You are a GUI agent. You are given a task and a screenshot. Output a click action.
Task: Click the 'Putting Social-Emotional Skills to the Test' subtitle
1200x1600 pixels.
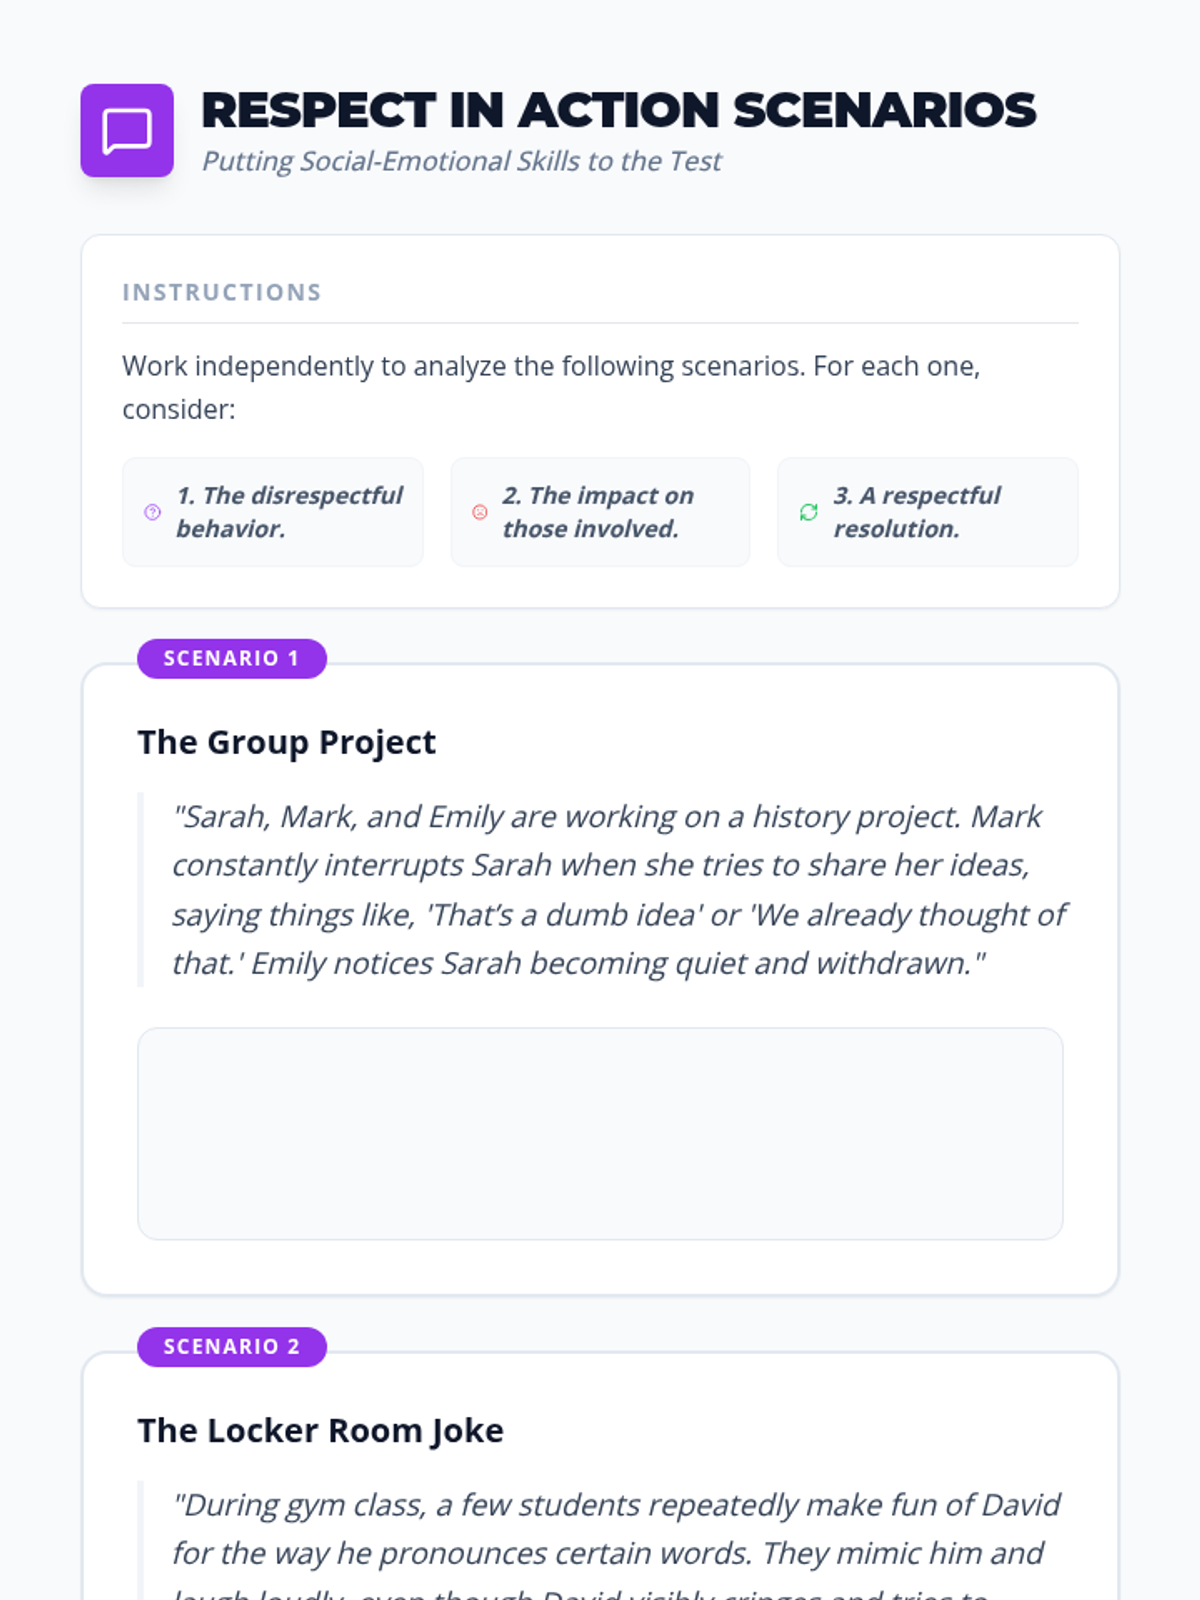click(461, 162)
